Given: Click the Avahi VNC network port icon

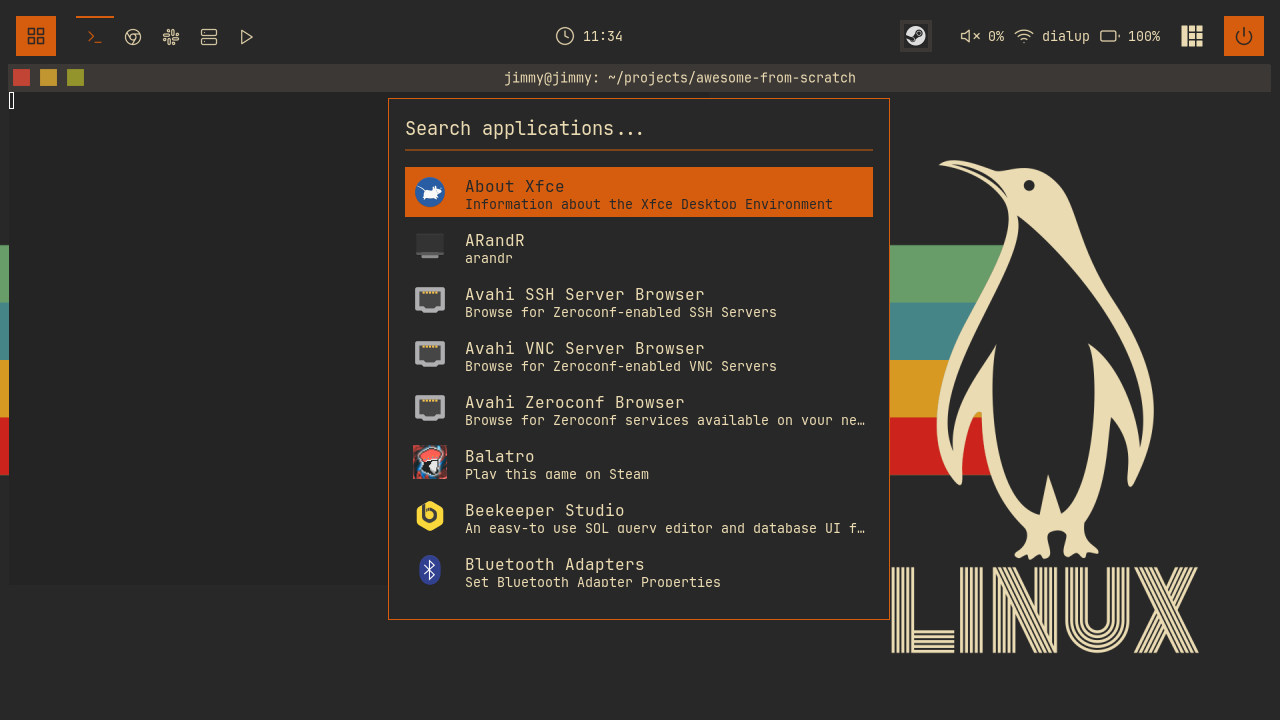Looking at the screenshot, I should click(430, 354).
